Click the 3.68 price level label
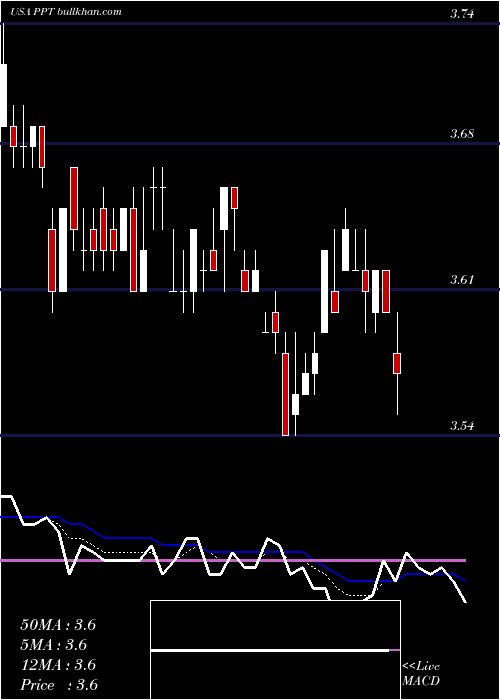The image size is (500, 700). pyautogui.click(x=462, y=133)
